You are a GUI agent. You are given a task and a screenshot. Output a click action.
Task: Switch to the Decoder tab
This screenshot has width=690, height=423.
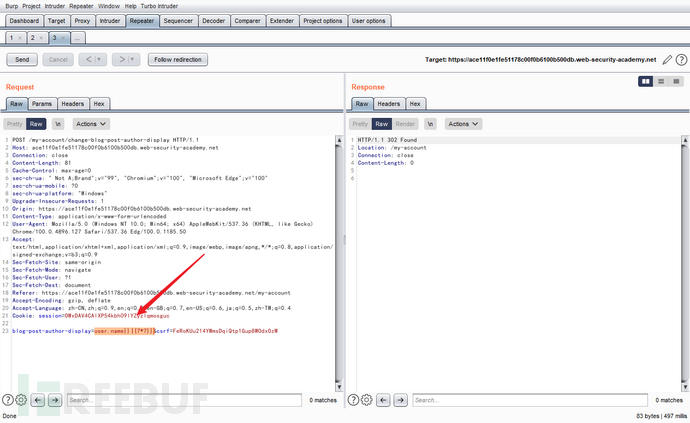(x=213, y=21)
